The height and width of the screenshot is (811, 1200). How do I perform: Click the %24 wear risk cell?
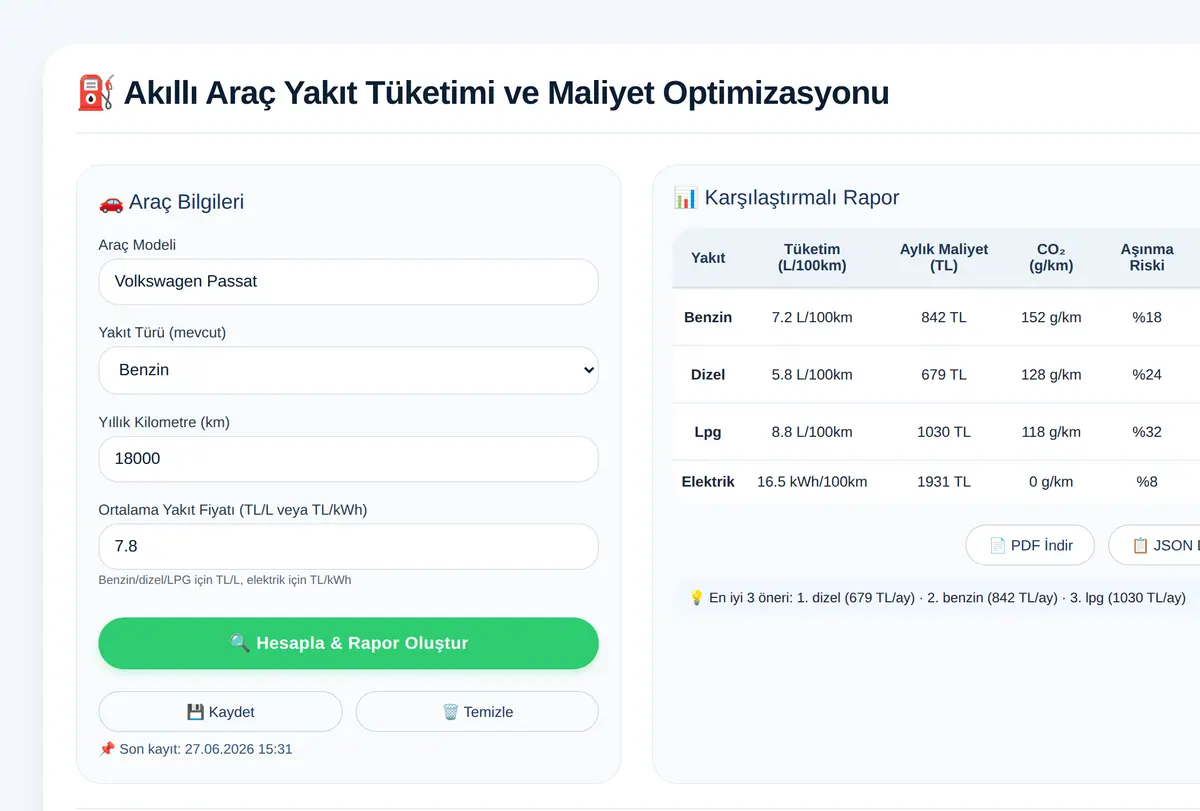pyautogui.click(x=1147, y=375)
